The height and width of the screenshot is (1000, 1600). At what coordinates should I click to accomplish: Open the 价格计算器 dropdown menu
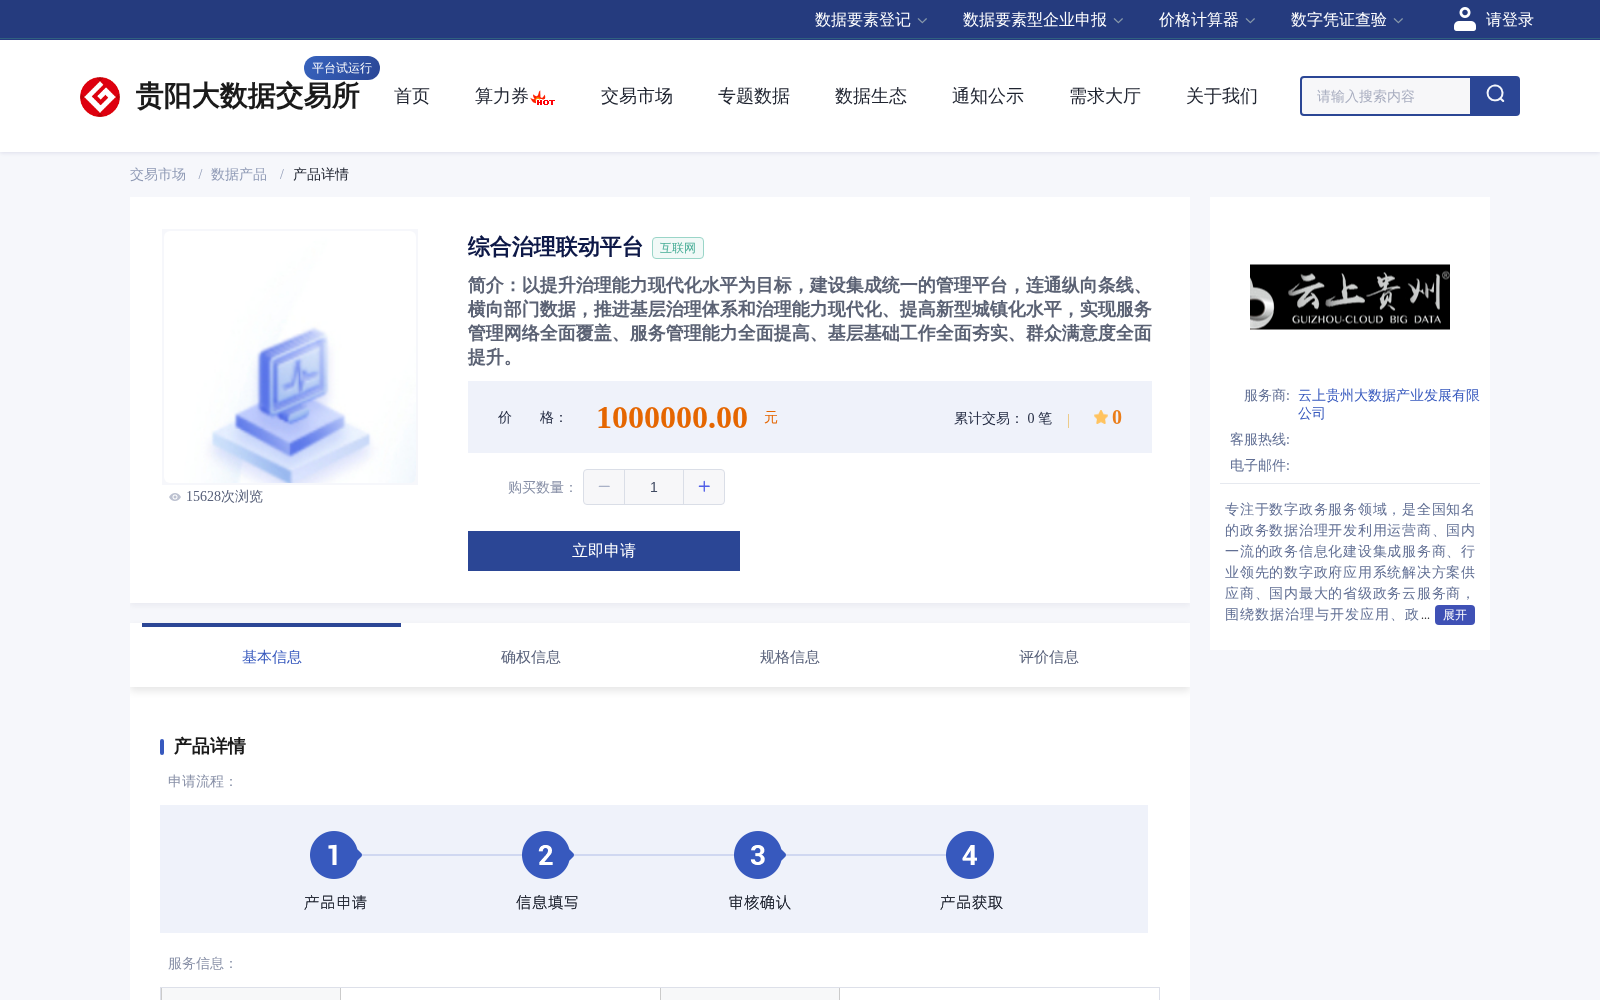point(1207,20)
